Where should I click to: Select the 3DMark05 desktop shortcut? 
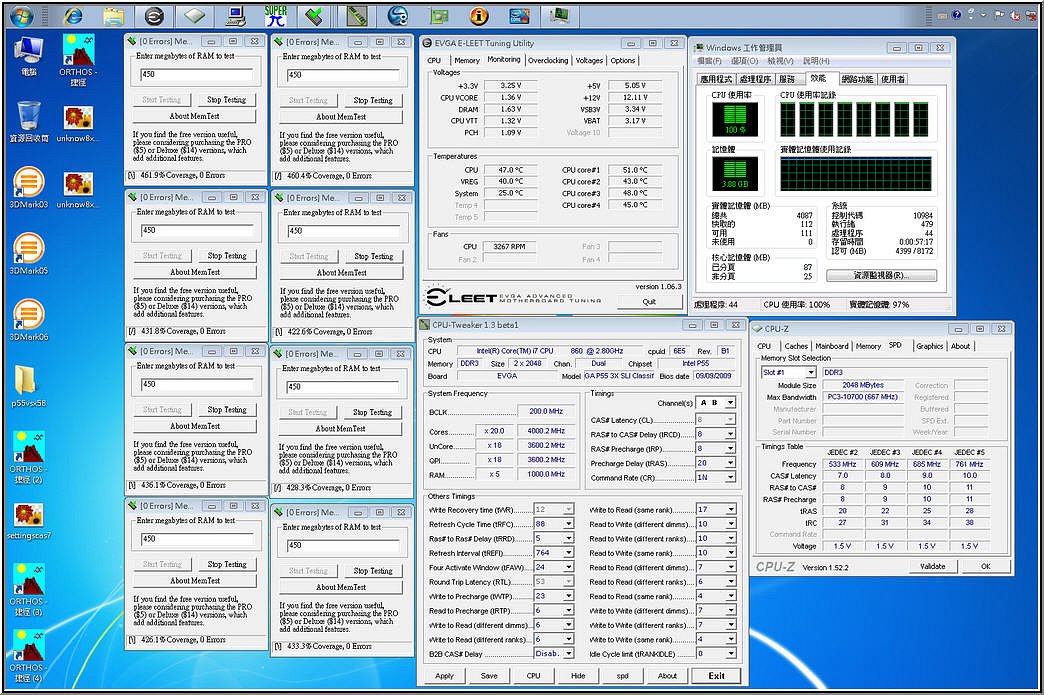[29, 254]
